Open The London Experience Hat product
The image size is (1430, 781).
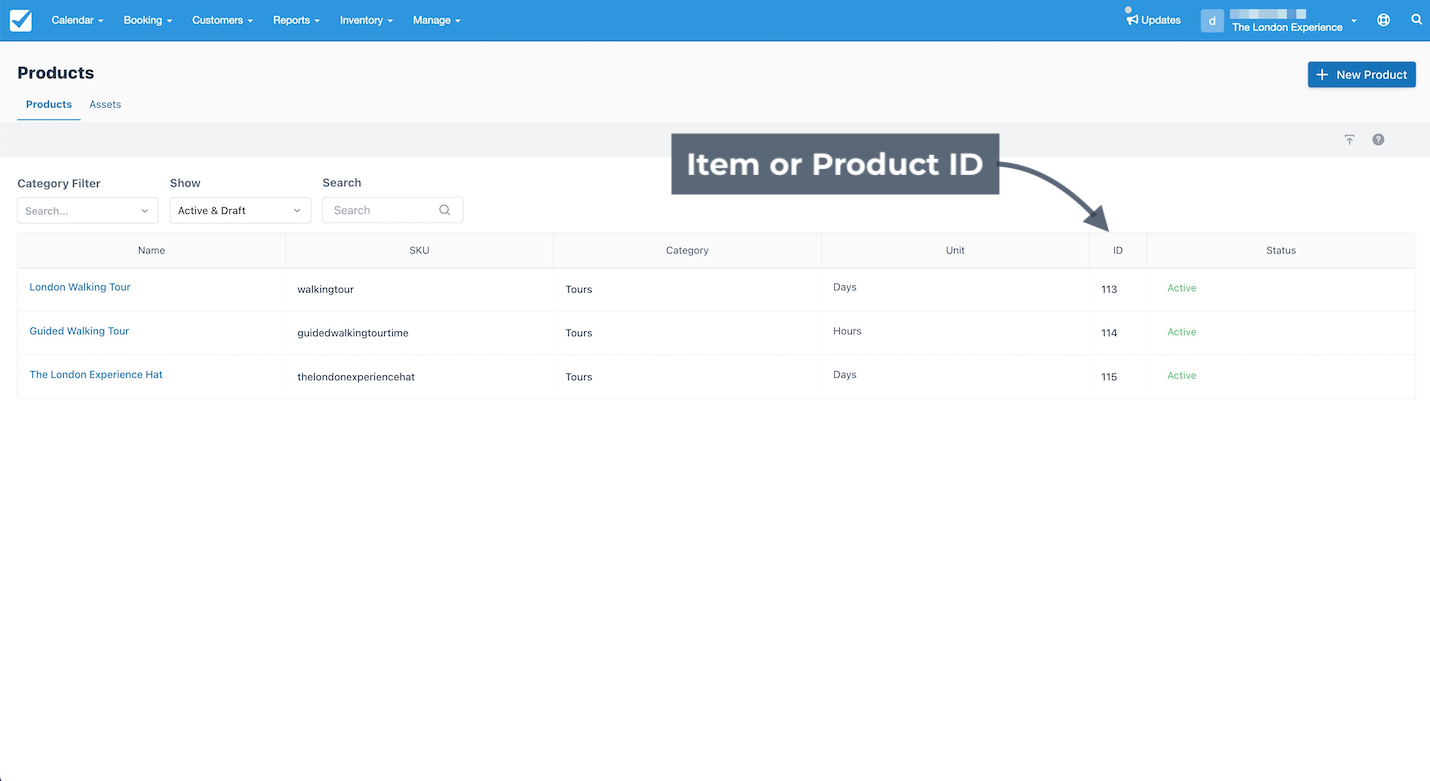(96, 375)
